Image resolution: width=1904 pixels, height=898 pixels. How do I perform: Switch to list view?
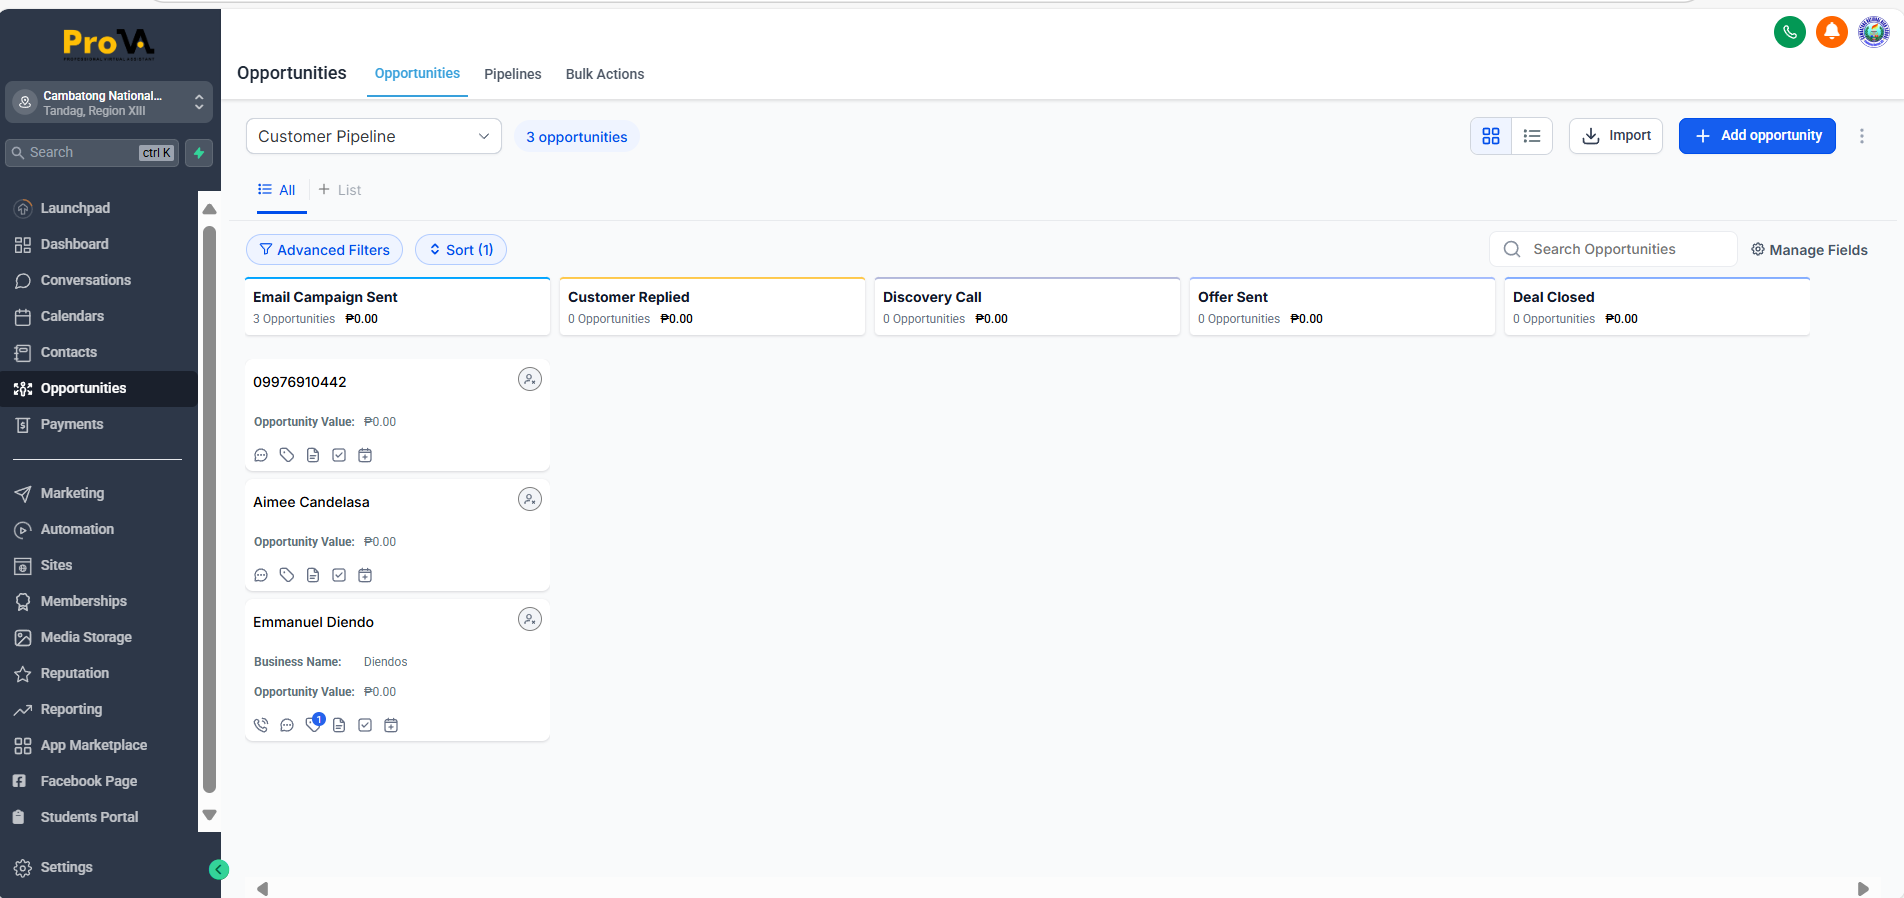point(1531,136)
